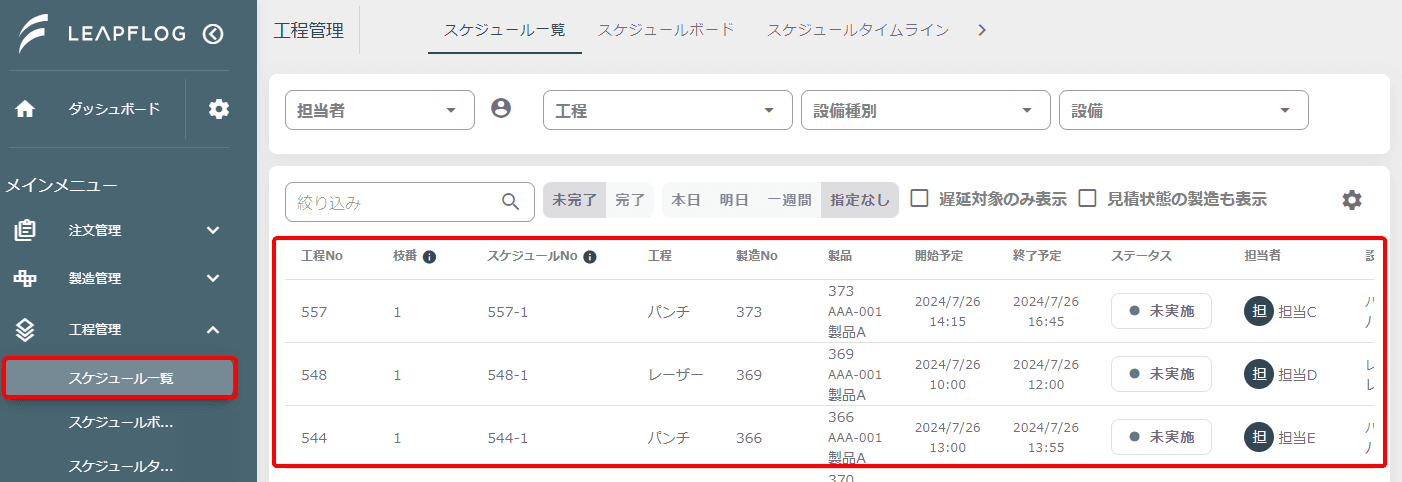
Task: Click the info icon next to スケジュールNo
Action: point(590,257)
